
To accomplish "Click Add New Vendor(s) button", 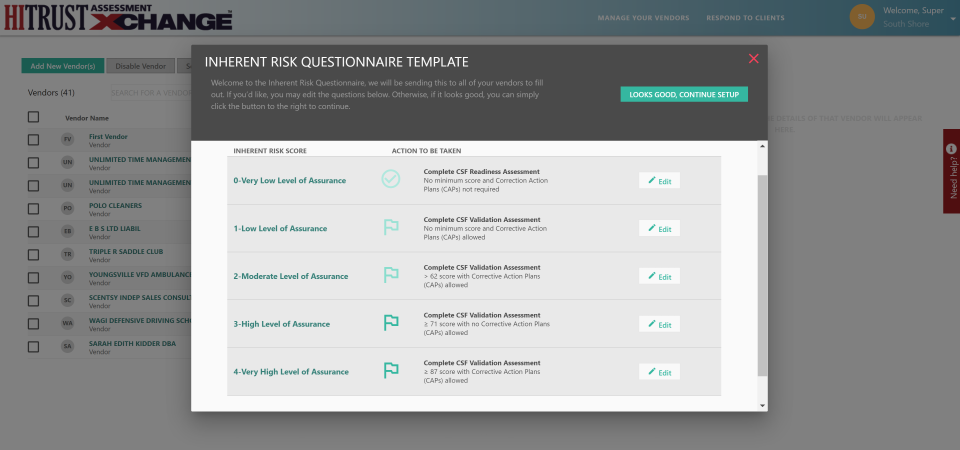I will point(62,66).
